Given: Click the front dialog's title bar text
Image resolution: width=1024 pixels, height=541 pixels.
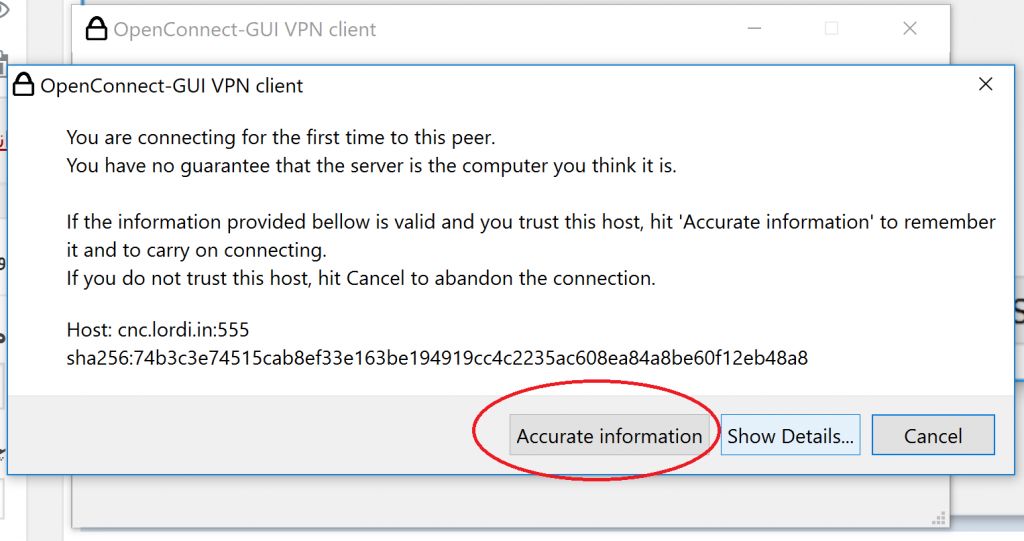Looking at the screenshot, I should (171, 86).
